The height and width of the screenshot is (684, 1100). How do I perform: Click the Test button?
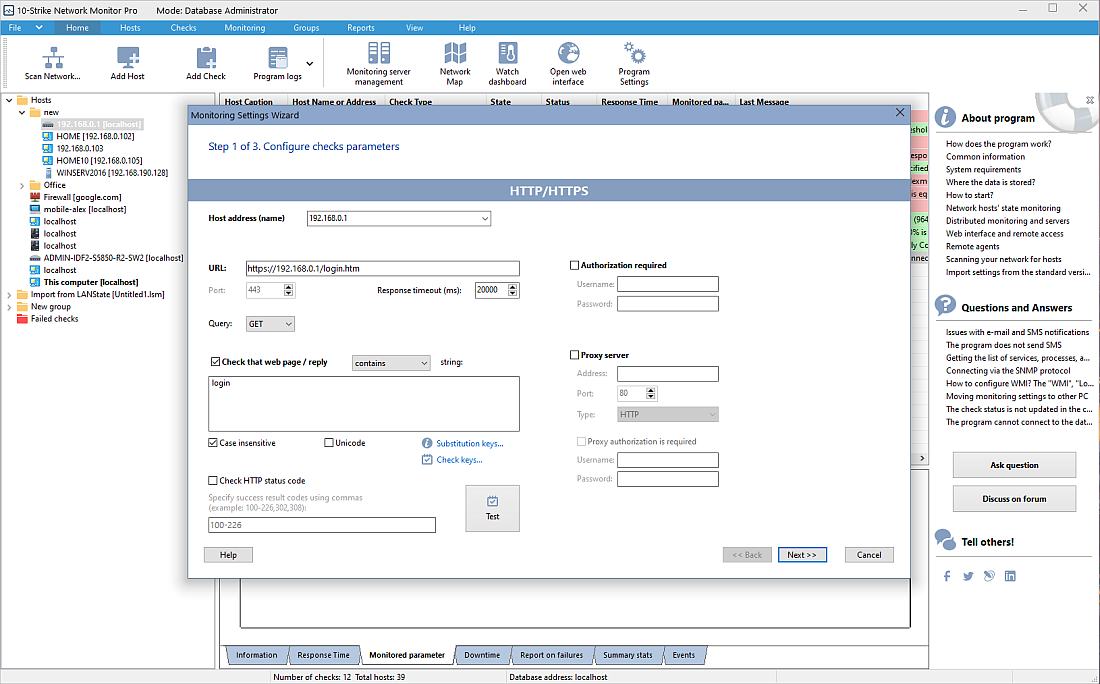coord(492,509)
